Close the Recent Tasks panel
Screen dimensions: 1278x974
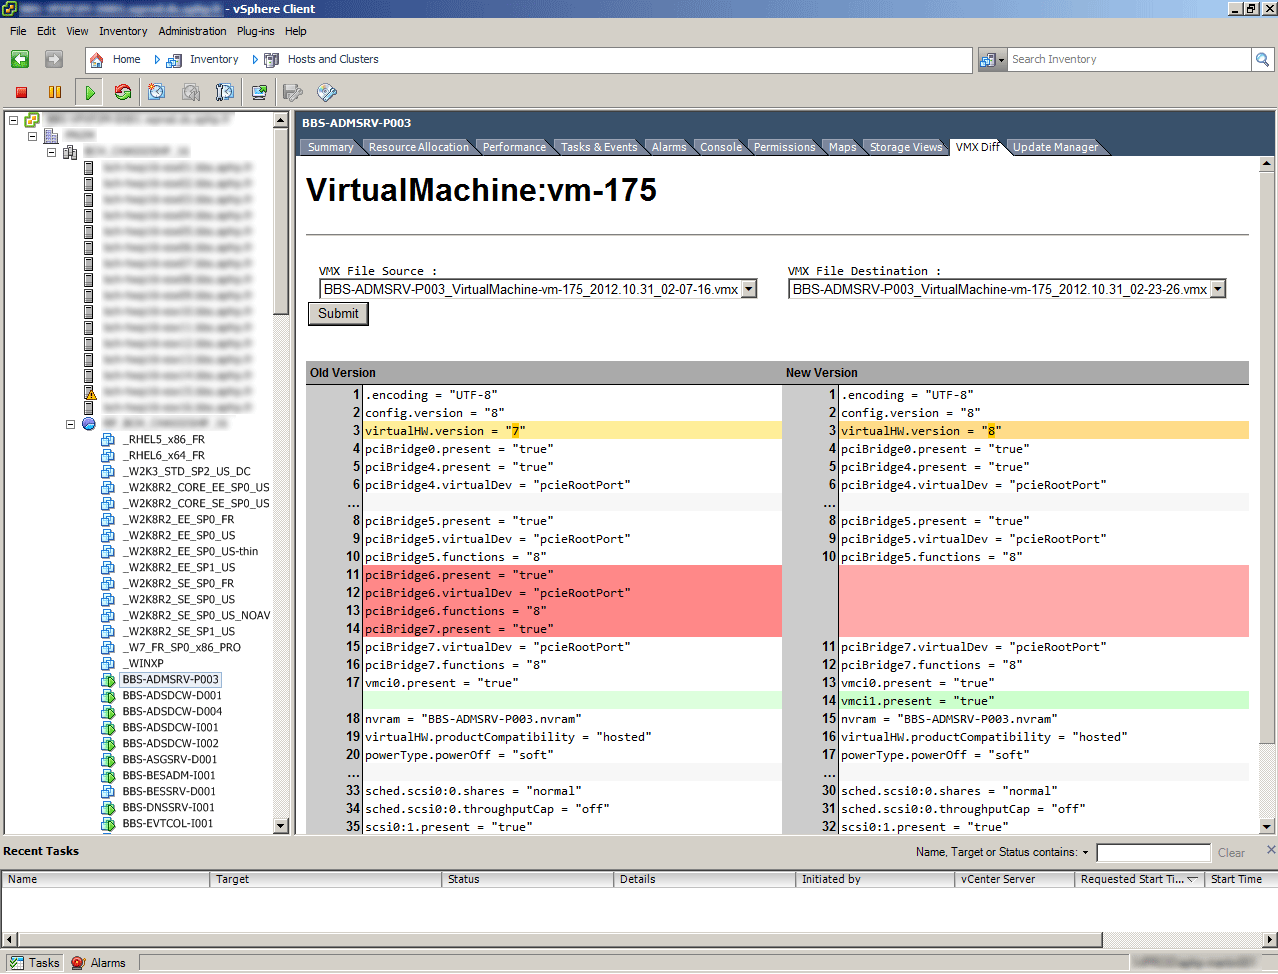[x=1271, y=849]
